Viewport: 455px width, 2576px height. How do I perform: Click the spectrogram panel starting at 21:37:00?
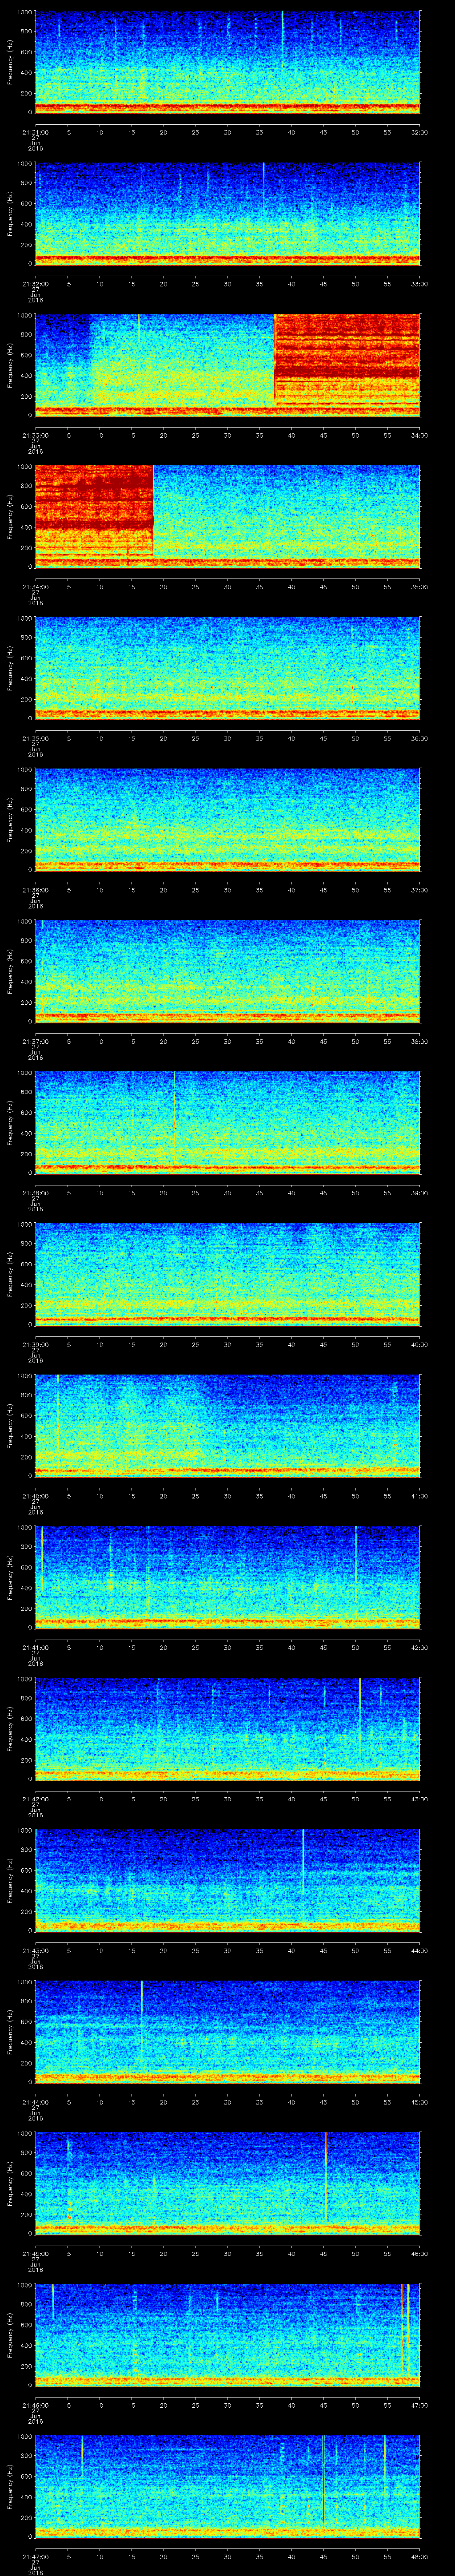click(228, 971)
